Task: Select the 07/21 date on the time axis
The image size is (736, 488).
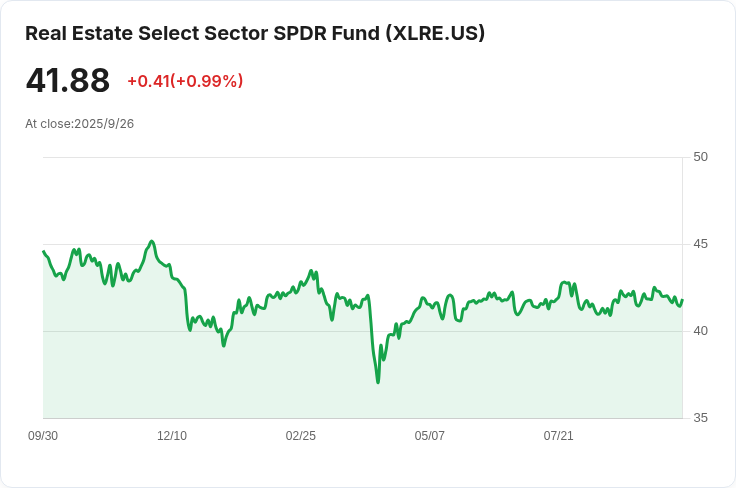Action: pos(558,436)
